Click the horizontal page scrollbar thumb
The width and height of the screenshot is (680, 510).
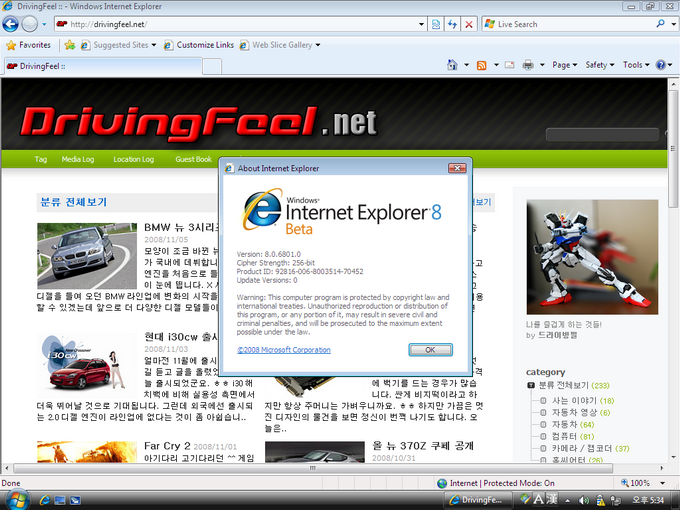pyautogui.click(x=313, y=468)
